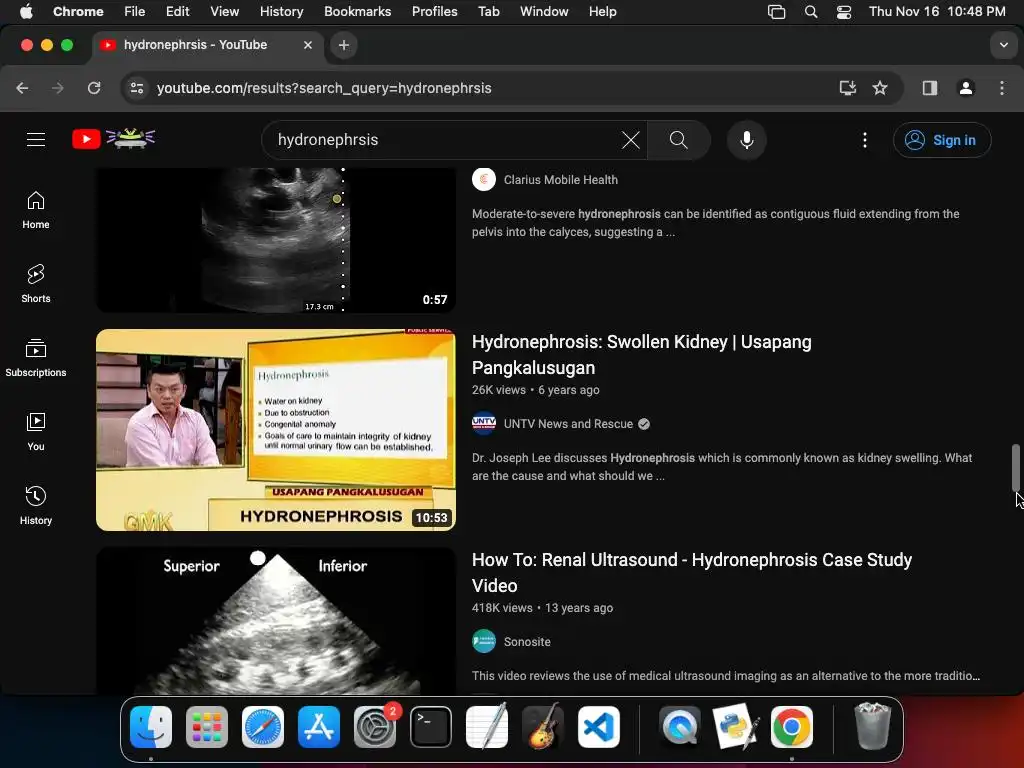Open the Sonosite channel avatar
This screenshot has width=1024, height=768.
point(484,641)
